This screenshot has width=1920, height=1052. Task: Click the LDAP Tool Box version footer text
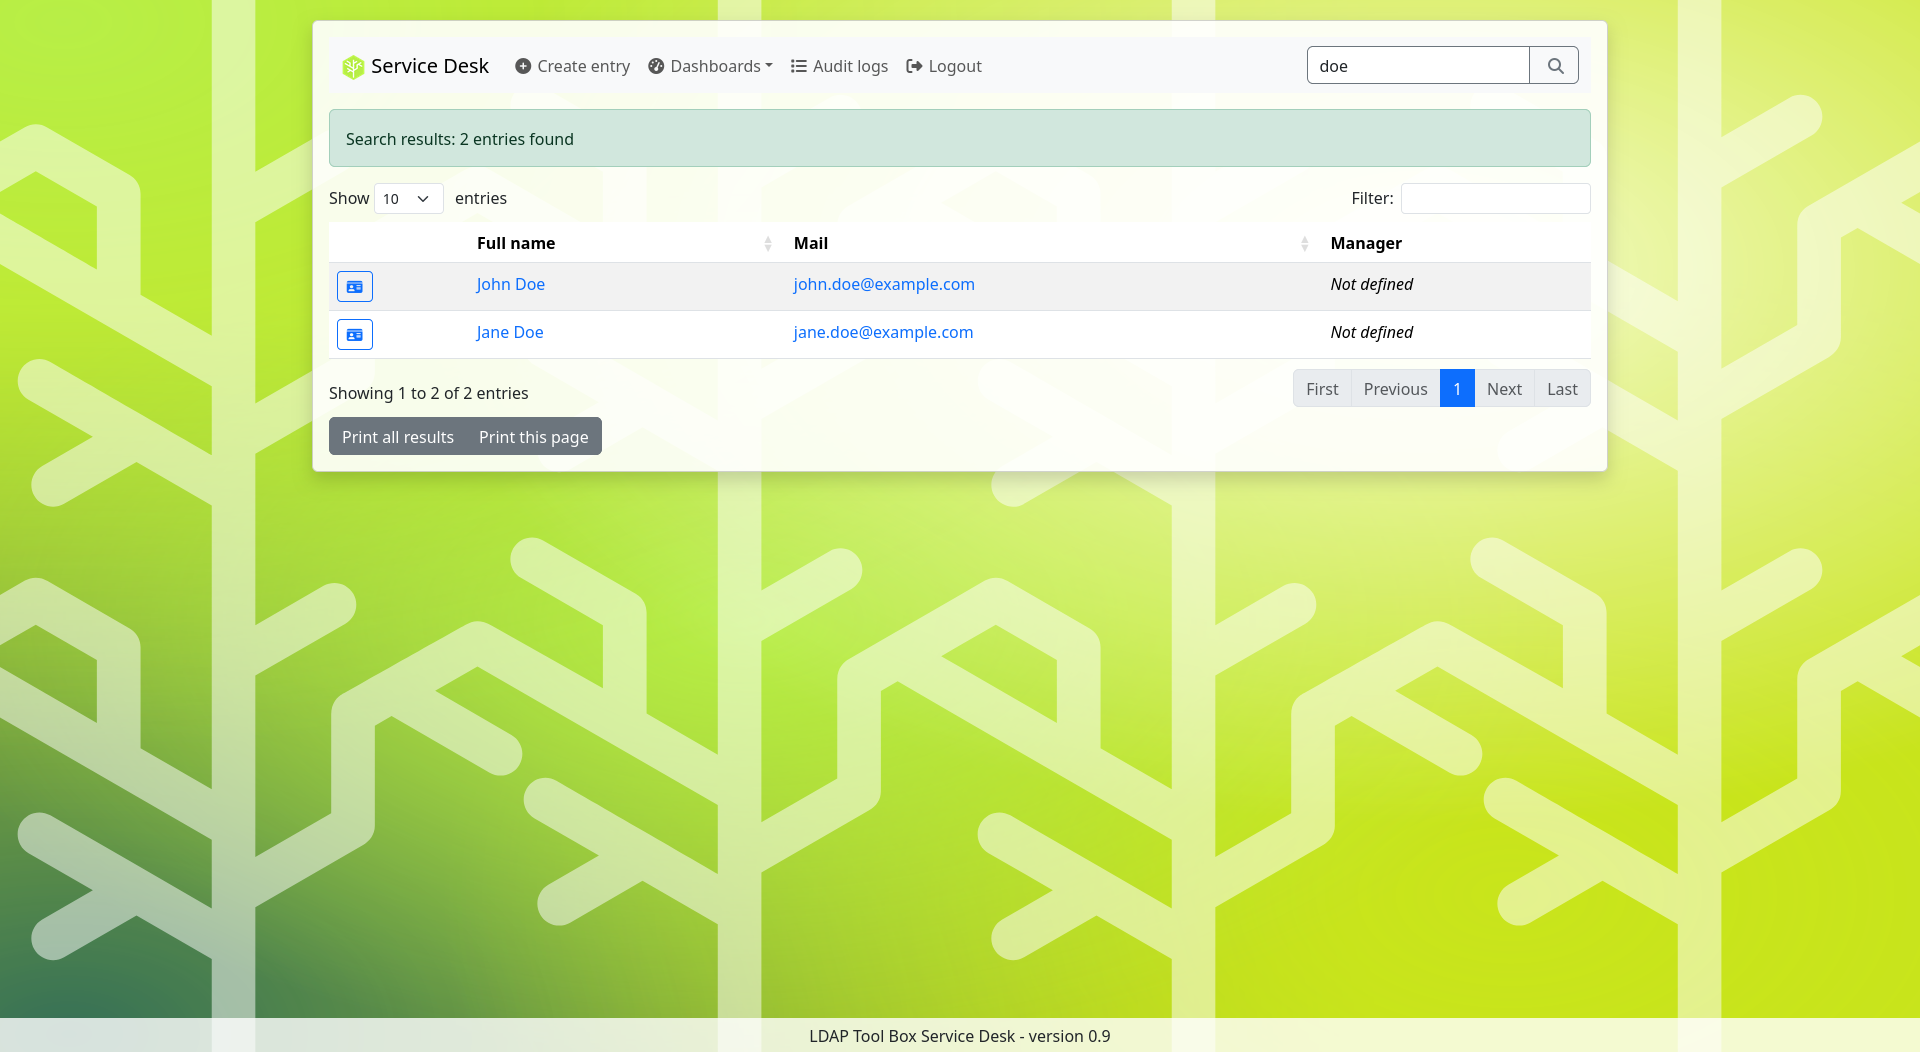[960, 1036]
